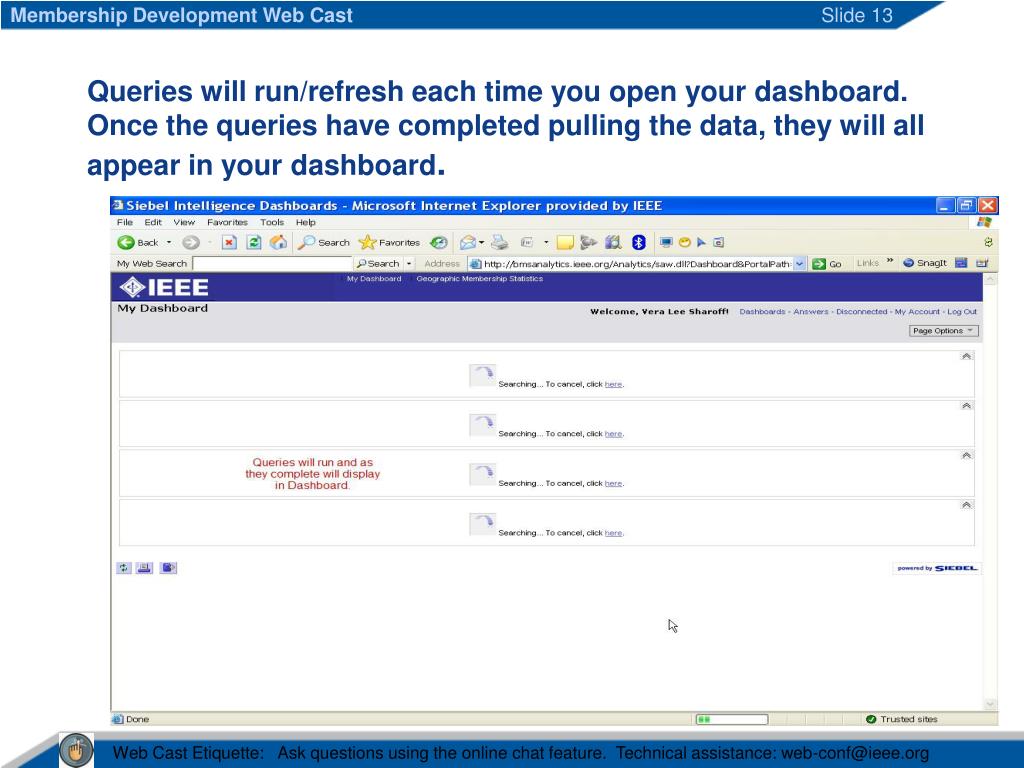Click the address bar URL field
This screenshot has height=768, width=1024.
630,264
